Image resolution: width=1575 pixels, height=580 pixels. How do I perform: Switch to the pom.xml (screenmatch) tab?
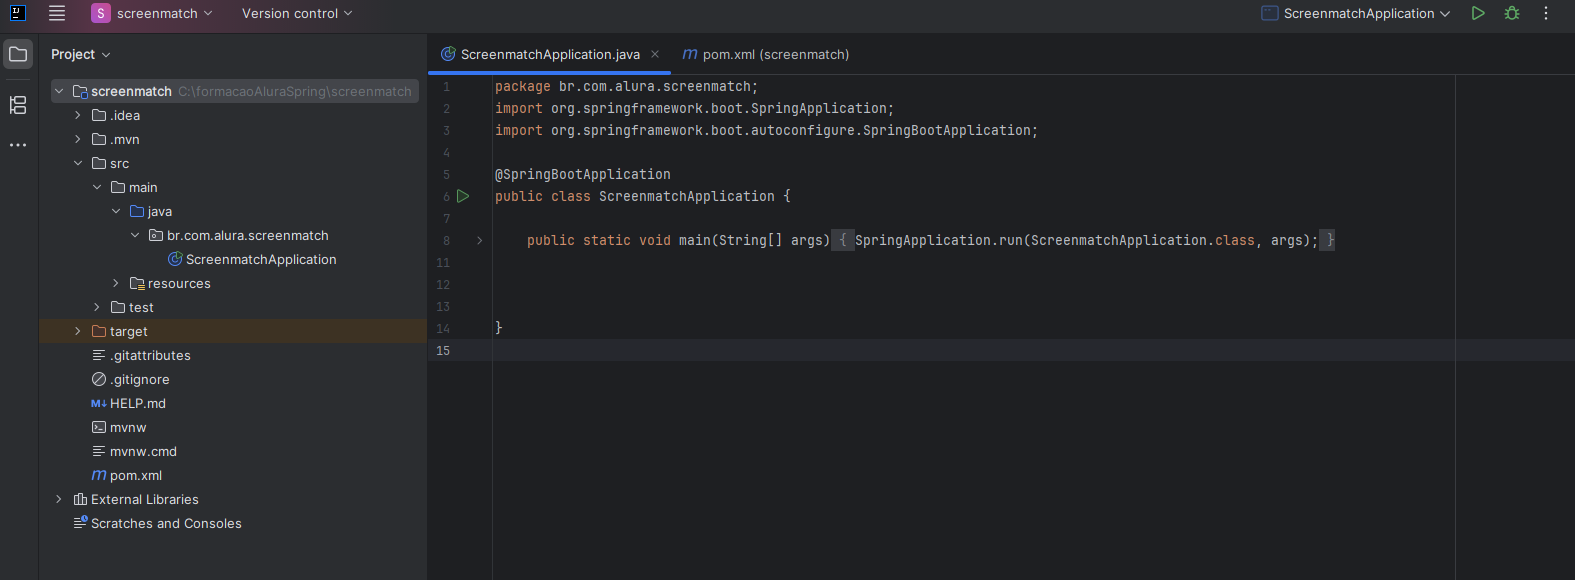(x=766, y=54)
